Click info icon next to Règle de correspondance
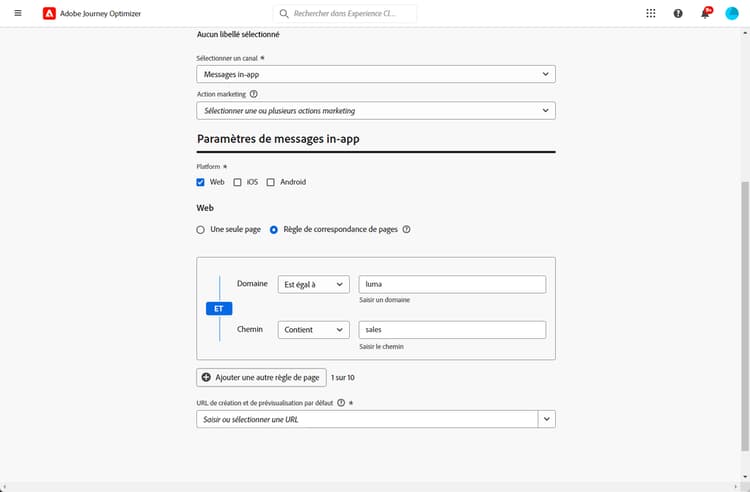Image resolution: width=750 pixels, height=492 pixels. tap(407, 229)
